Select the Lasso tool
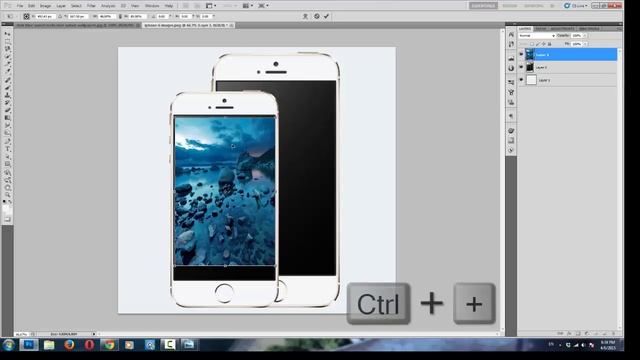 click(x=7, y=49)
